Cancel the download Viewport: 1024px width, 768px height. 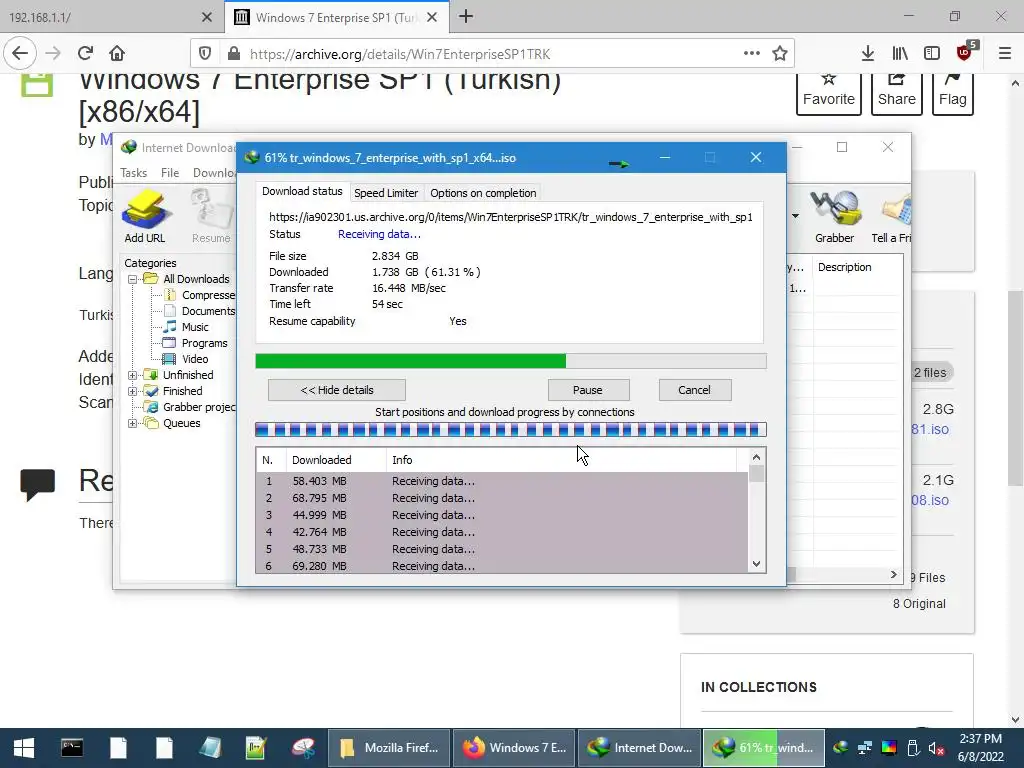tap(694, 390)
